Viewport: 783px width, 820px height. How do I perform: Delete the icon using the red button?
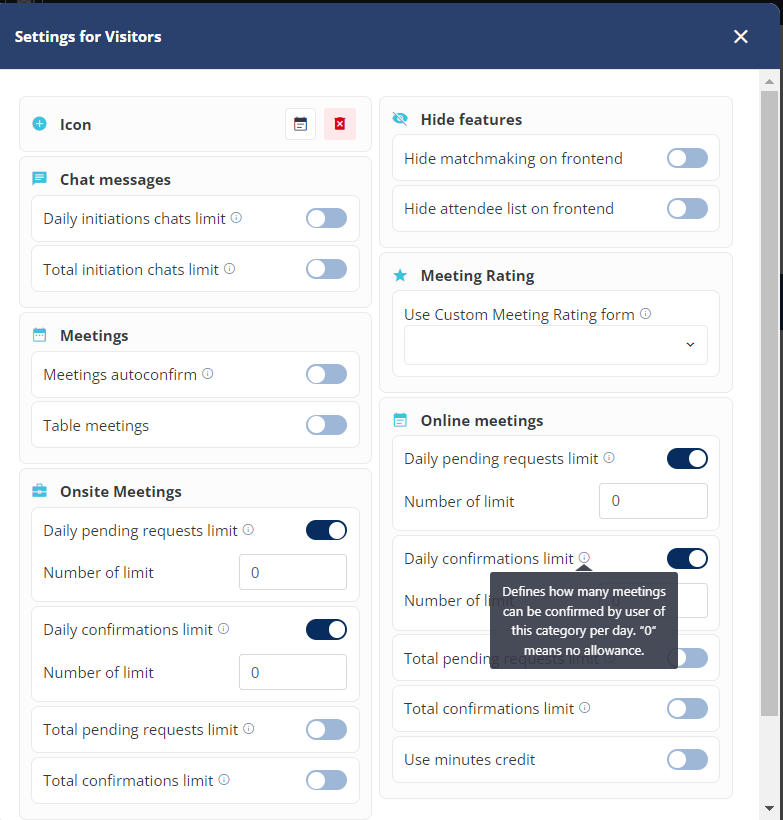(x=340, y=124)
